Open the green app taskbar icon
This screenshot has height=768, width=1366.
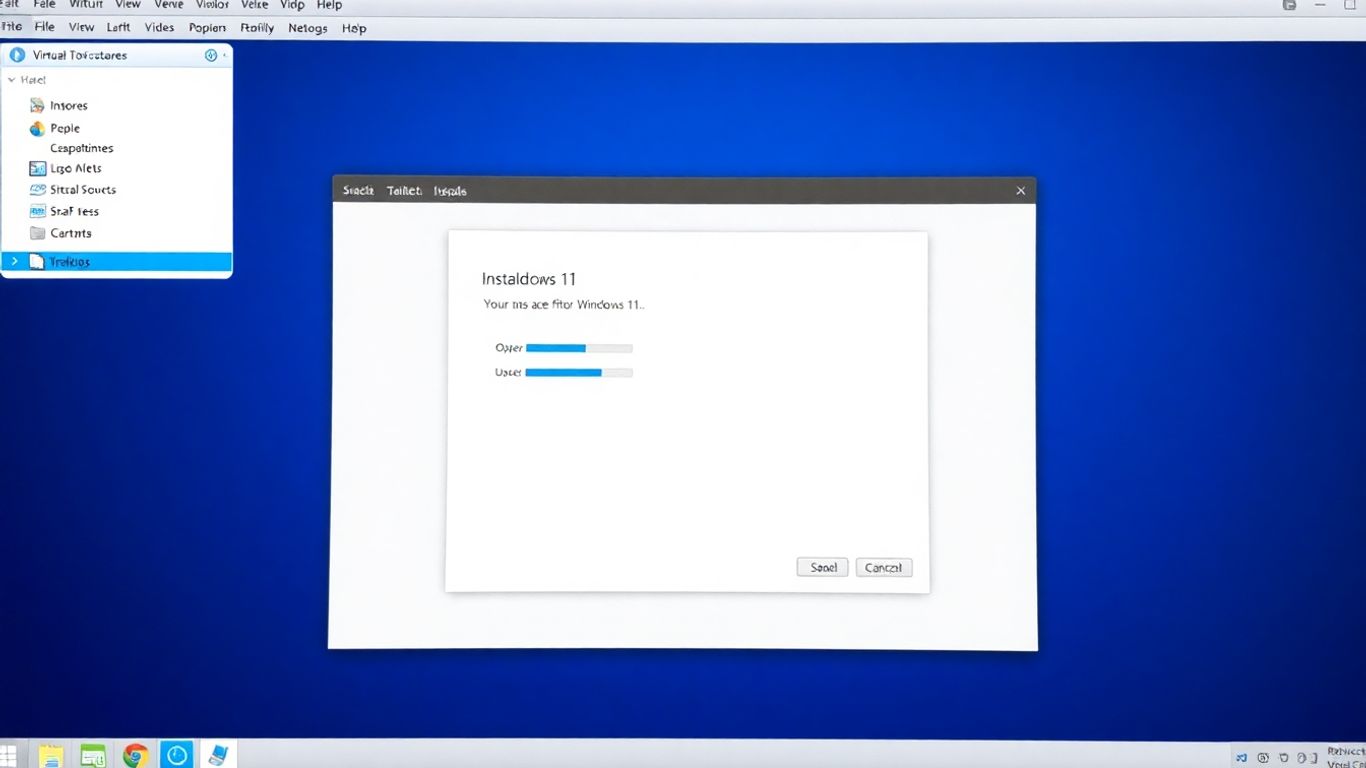coord(93,755)
